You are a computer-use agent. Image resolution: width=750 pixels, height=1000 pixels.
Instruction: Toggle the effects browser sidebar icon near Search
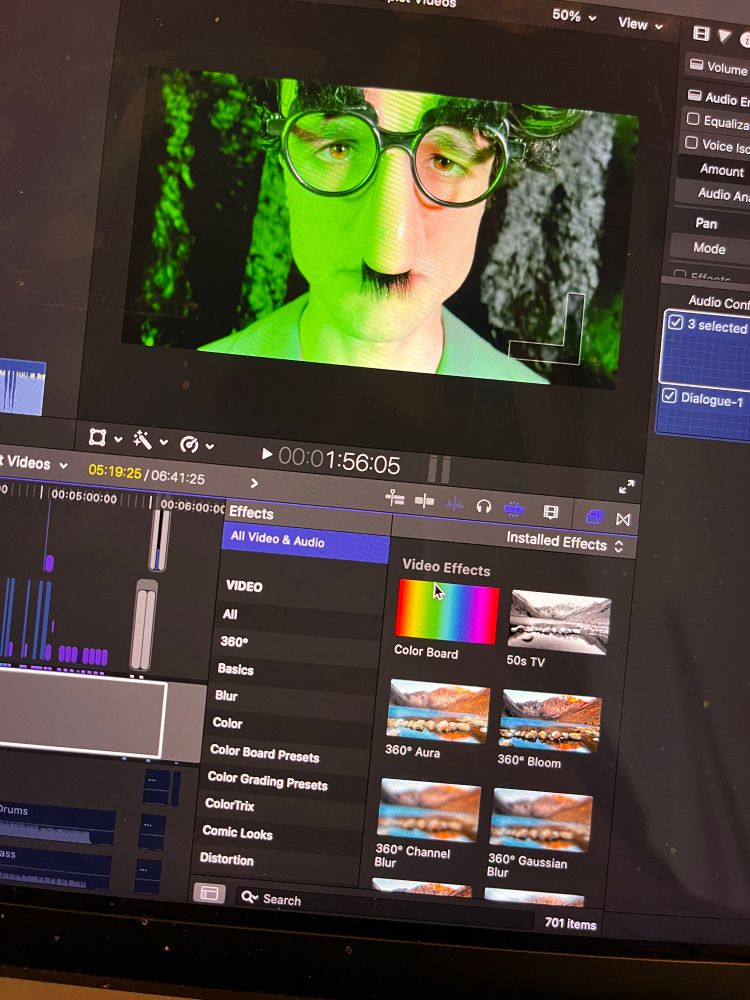209,893
